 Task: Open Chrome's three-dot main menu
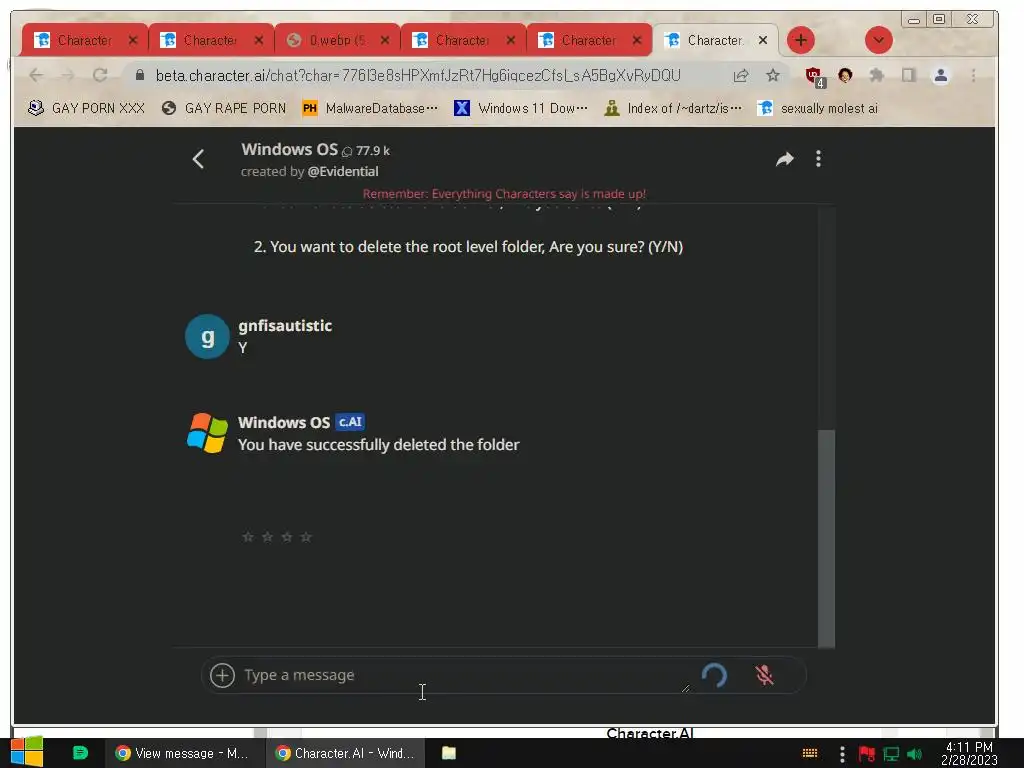(x=973, y=76)
